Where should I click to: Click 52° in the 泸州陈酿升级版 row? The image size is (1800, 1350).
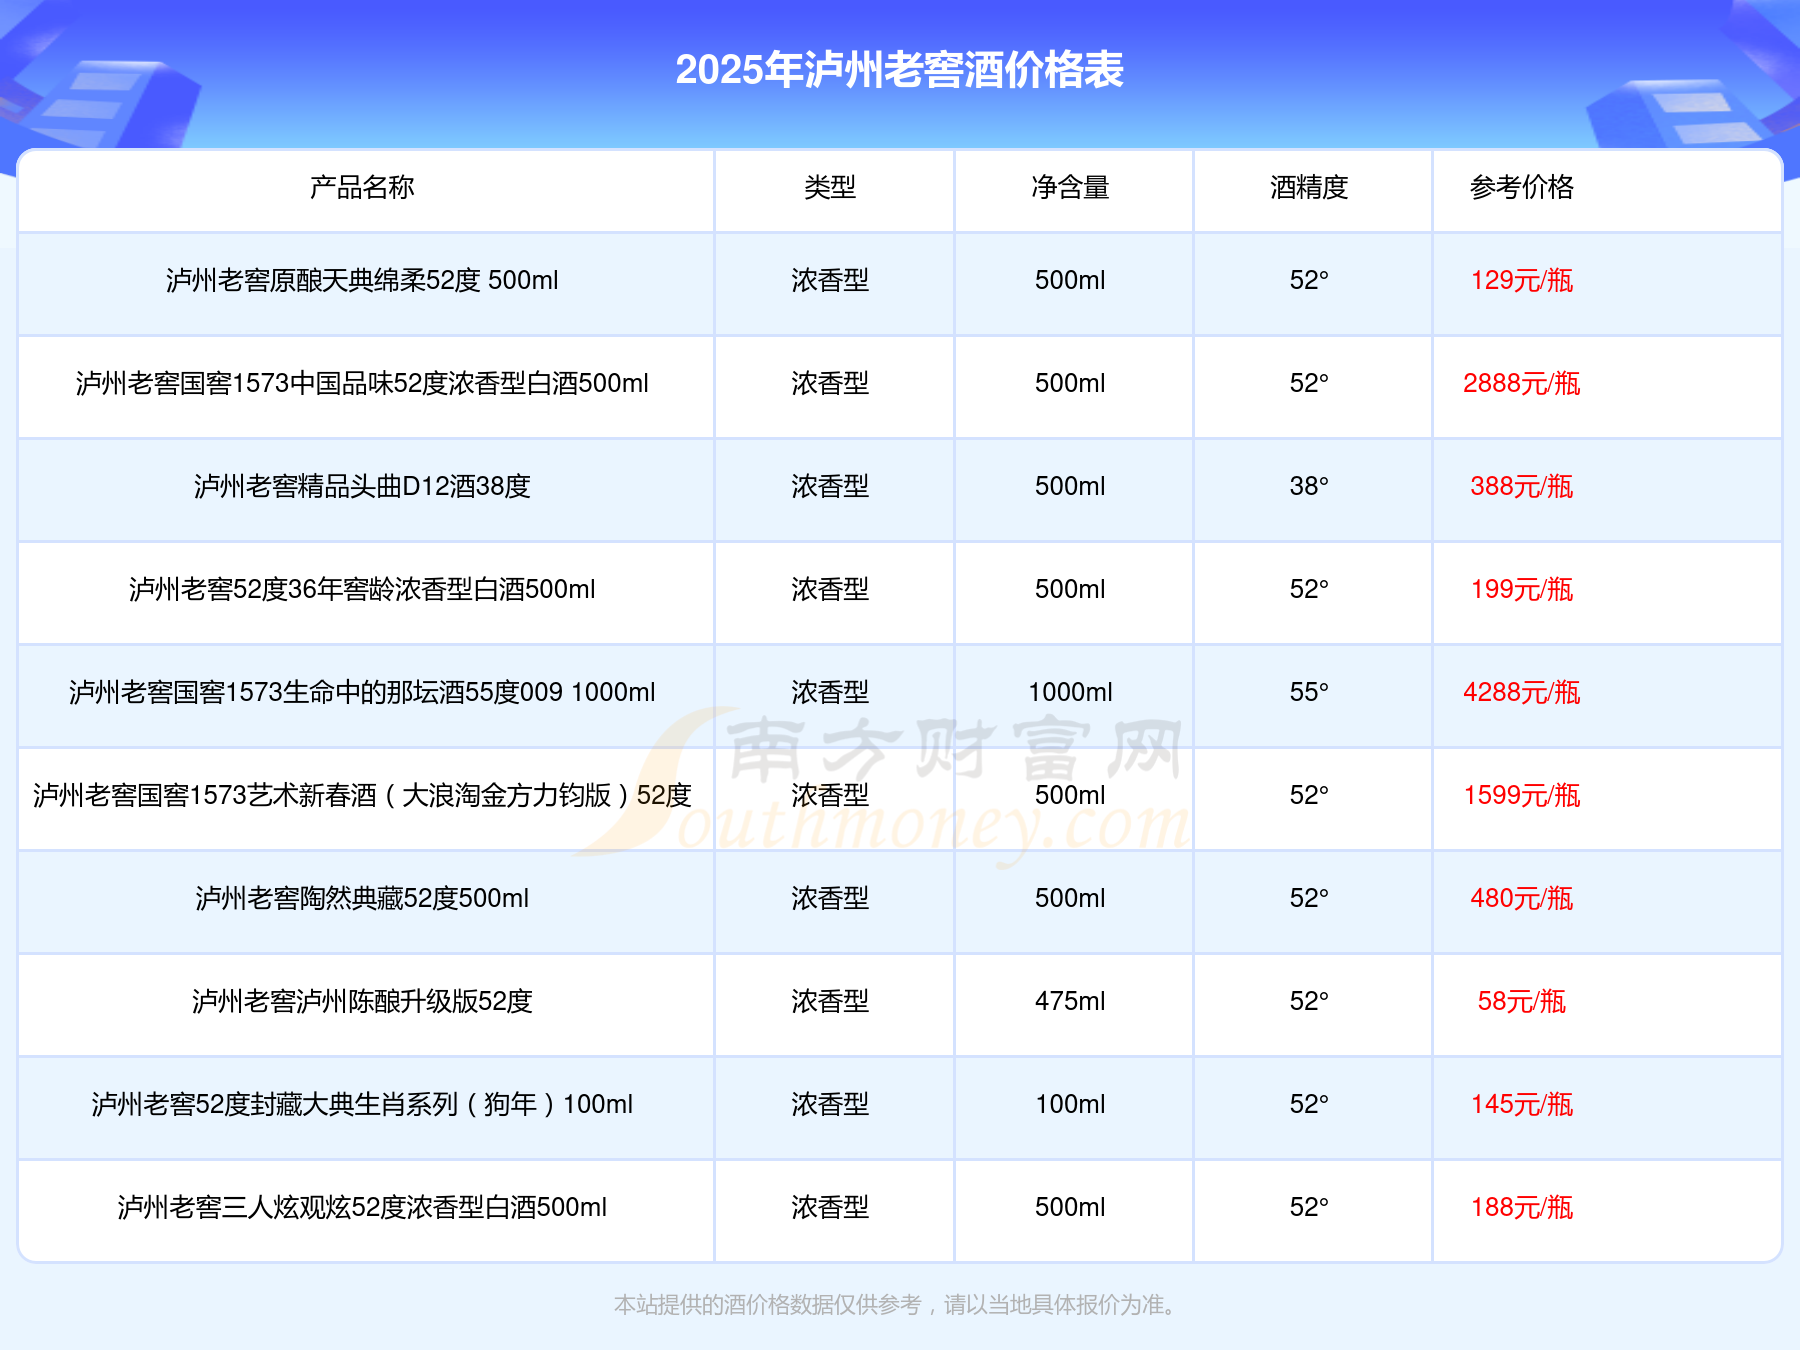1309,1001
